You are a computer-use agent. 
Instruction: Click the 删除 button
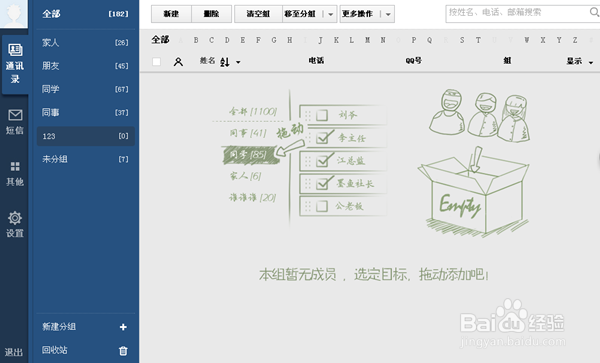coord(211,14)
